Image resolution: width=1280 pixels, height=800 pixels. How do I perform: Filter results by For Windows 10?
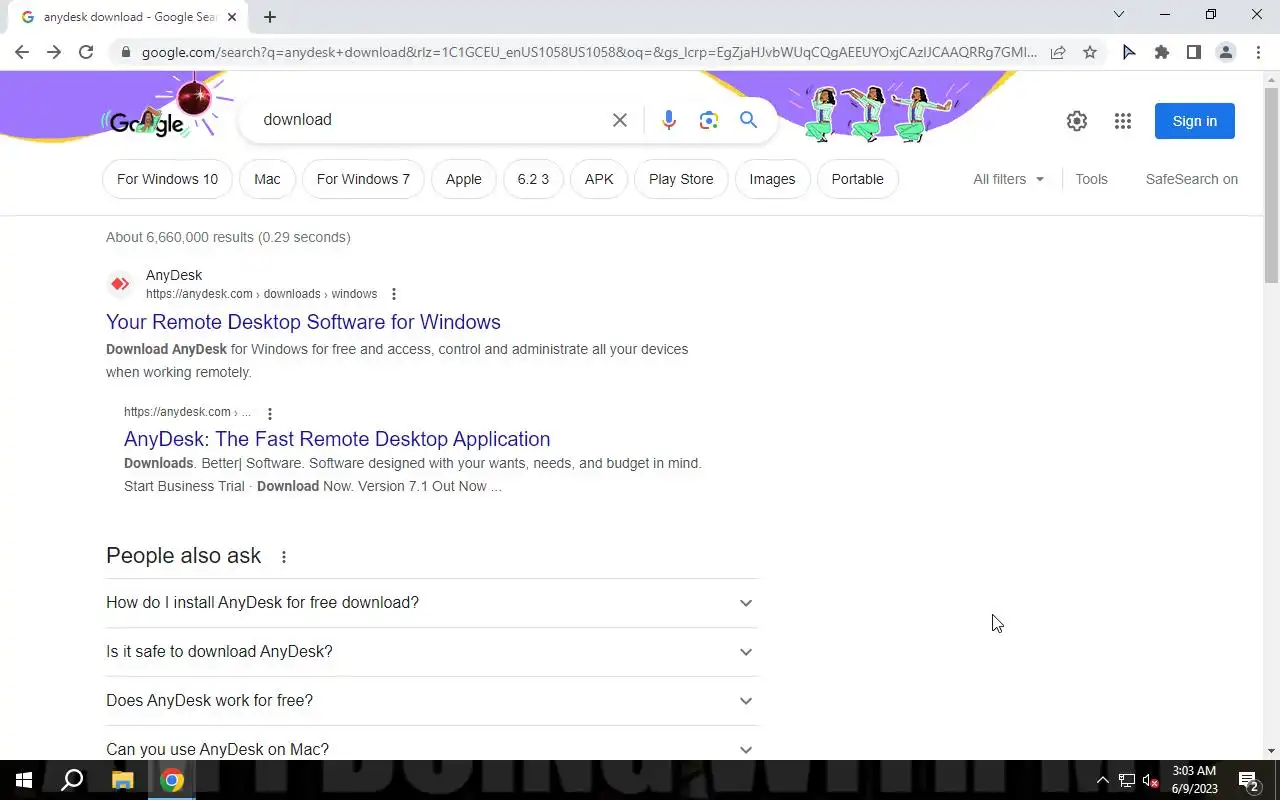167,179
